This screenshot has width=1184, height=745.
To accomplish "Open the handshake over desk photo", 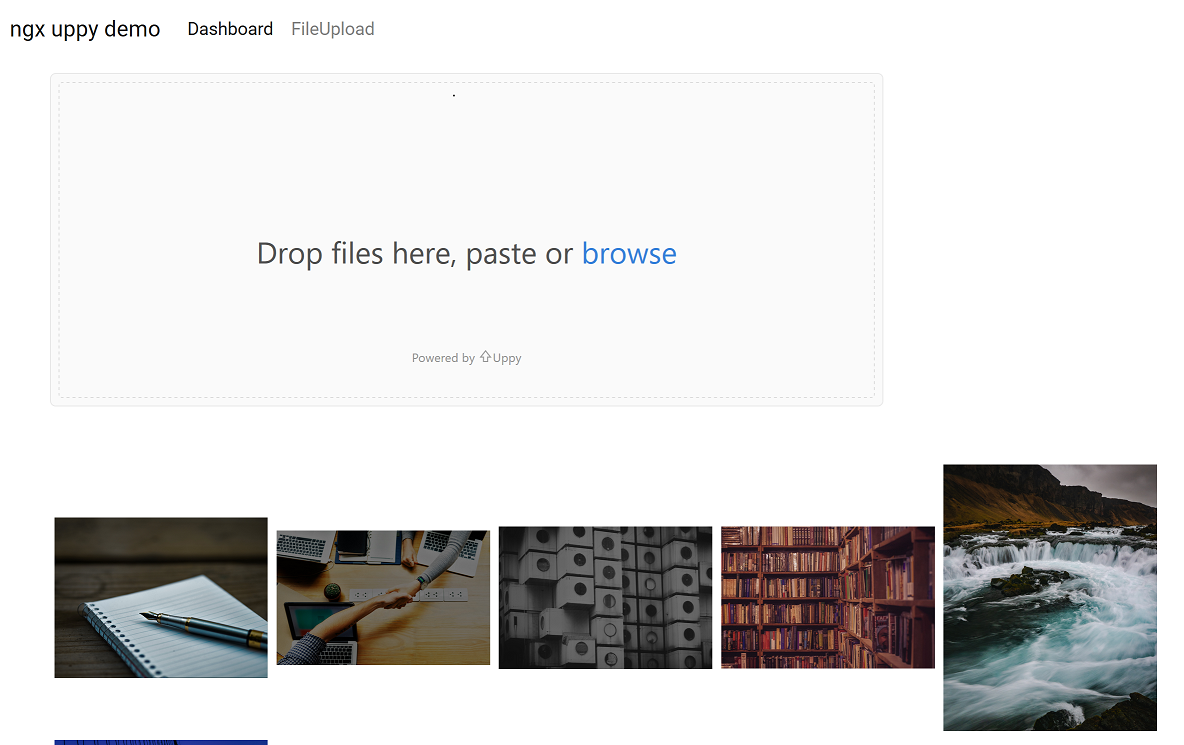I will point(383,597).
